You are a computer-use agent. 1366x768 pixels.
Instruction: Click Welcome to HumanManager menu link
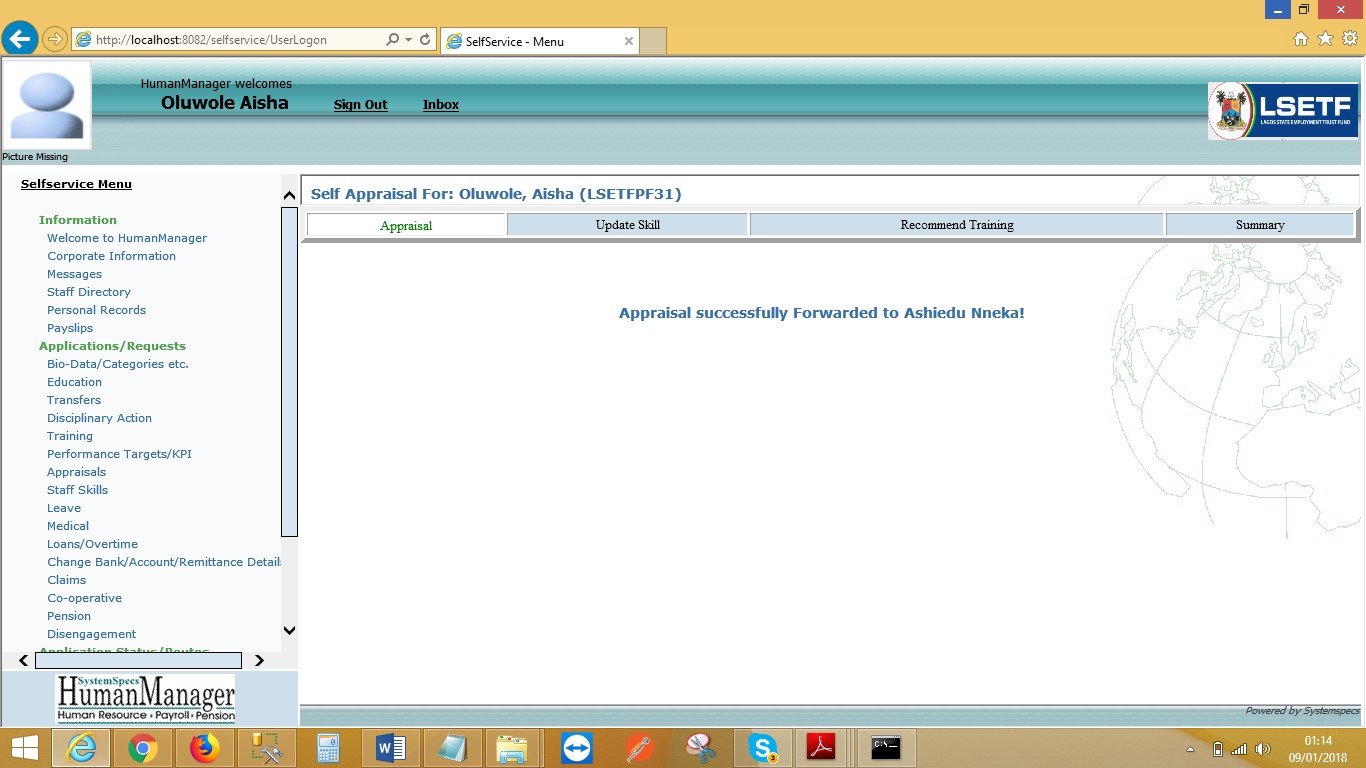pos(127,238)
